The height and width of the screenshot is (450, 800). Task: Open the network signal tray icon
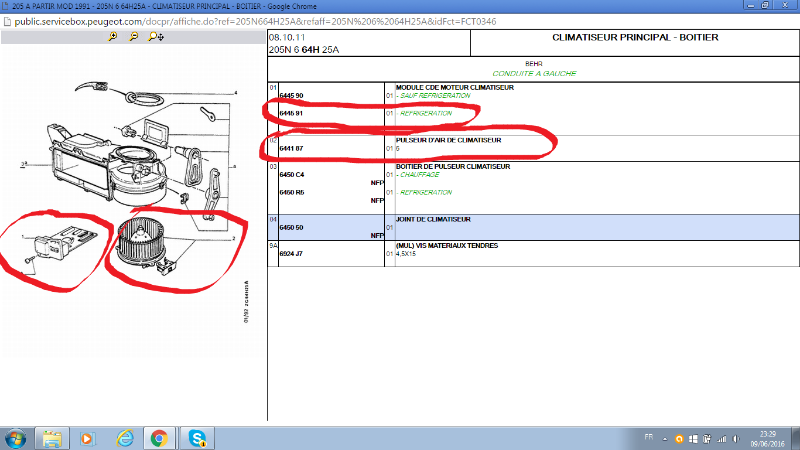click(x=721, y=439)
